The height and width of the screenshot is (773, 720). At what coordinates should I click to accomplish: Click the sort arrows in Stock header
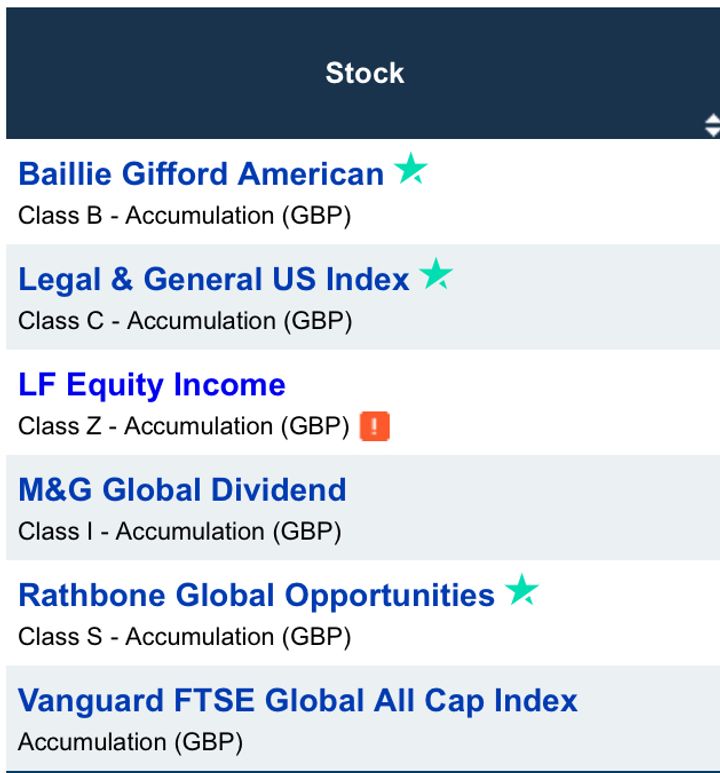tap(711, 126)
